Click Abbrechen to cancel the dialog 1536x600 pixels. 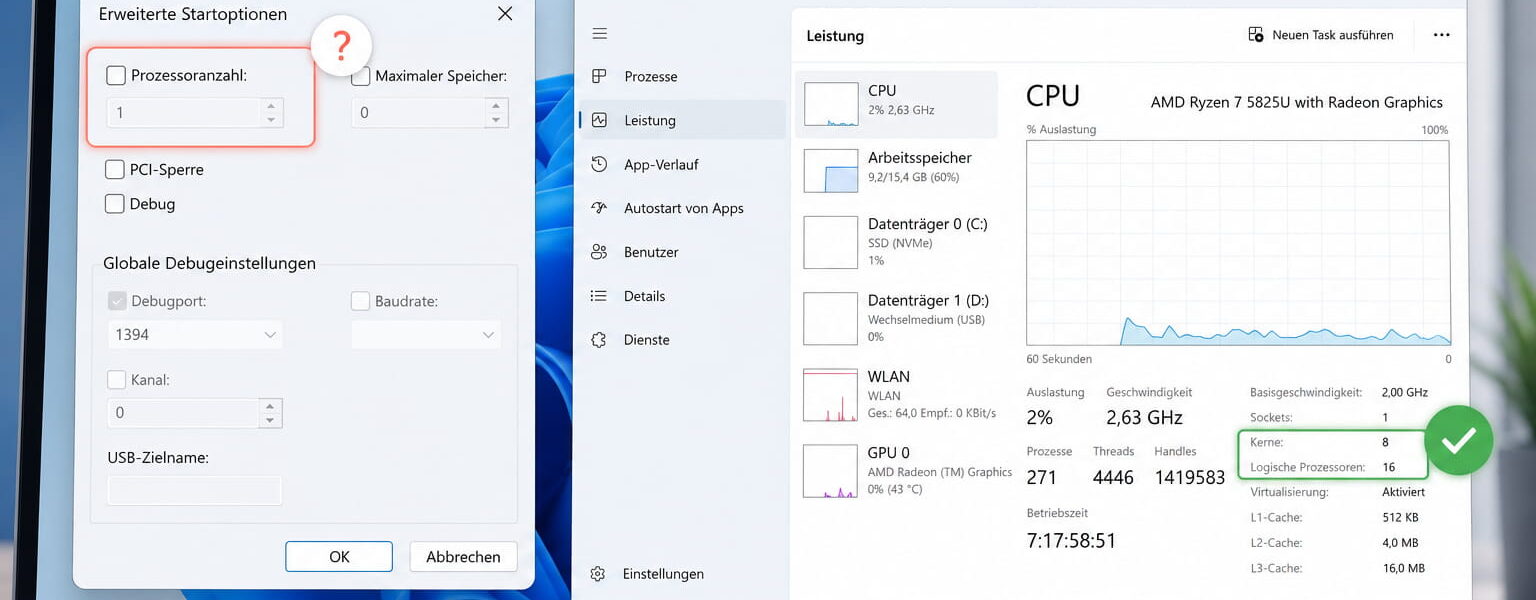point(463,557)
